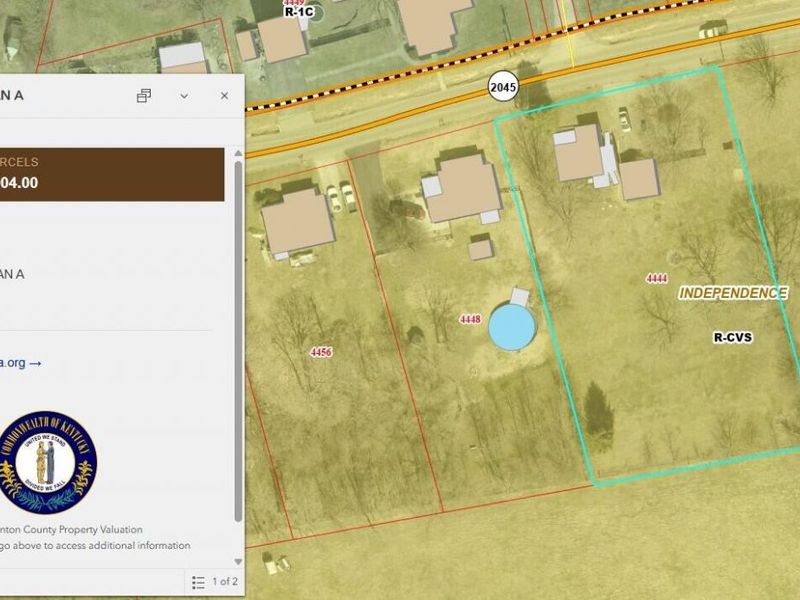800x600 pixels.
Task: Click the INDEPENDENCE city label
Action: click(733, 293)
